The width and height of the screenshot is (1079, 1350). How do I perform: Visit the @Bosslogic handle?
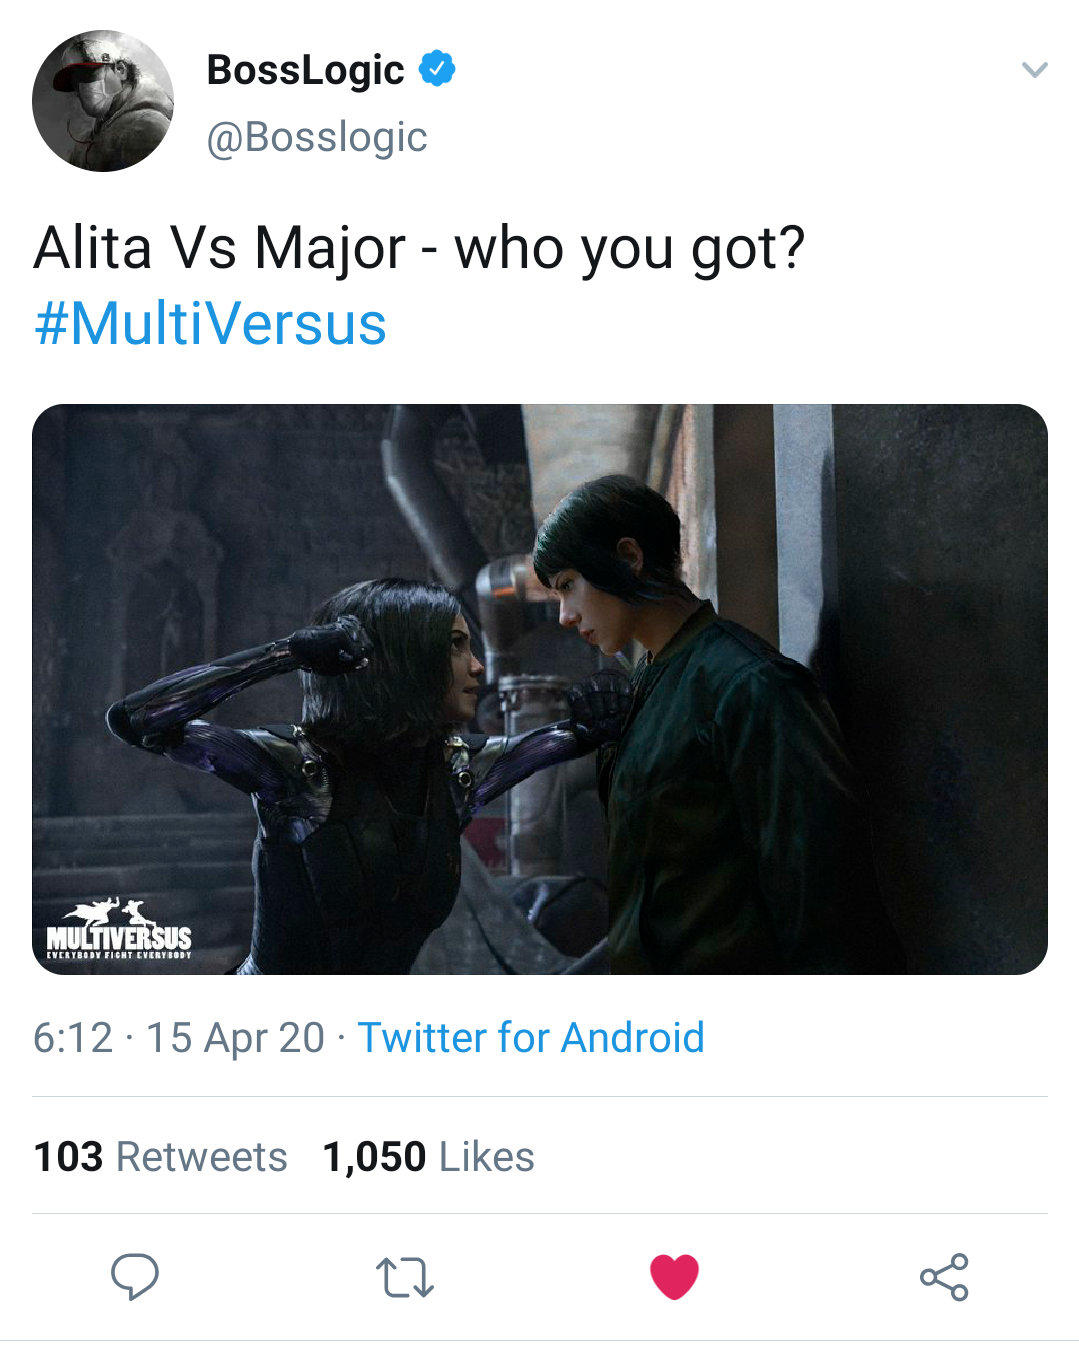coord(317,137)
